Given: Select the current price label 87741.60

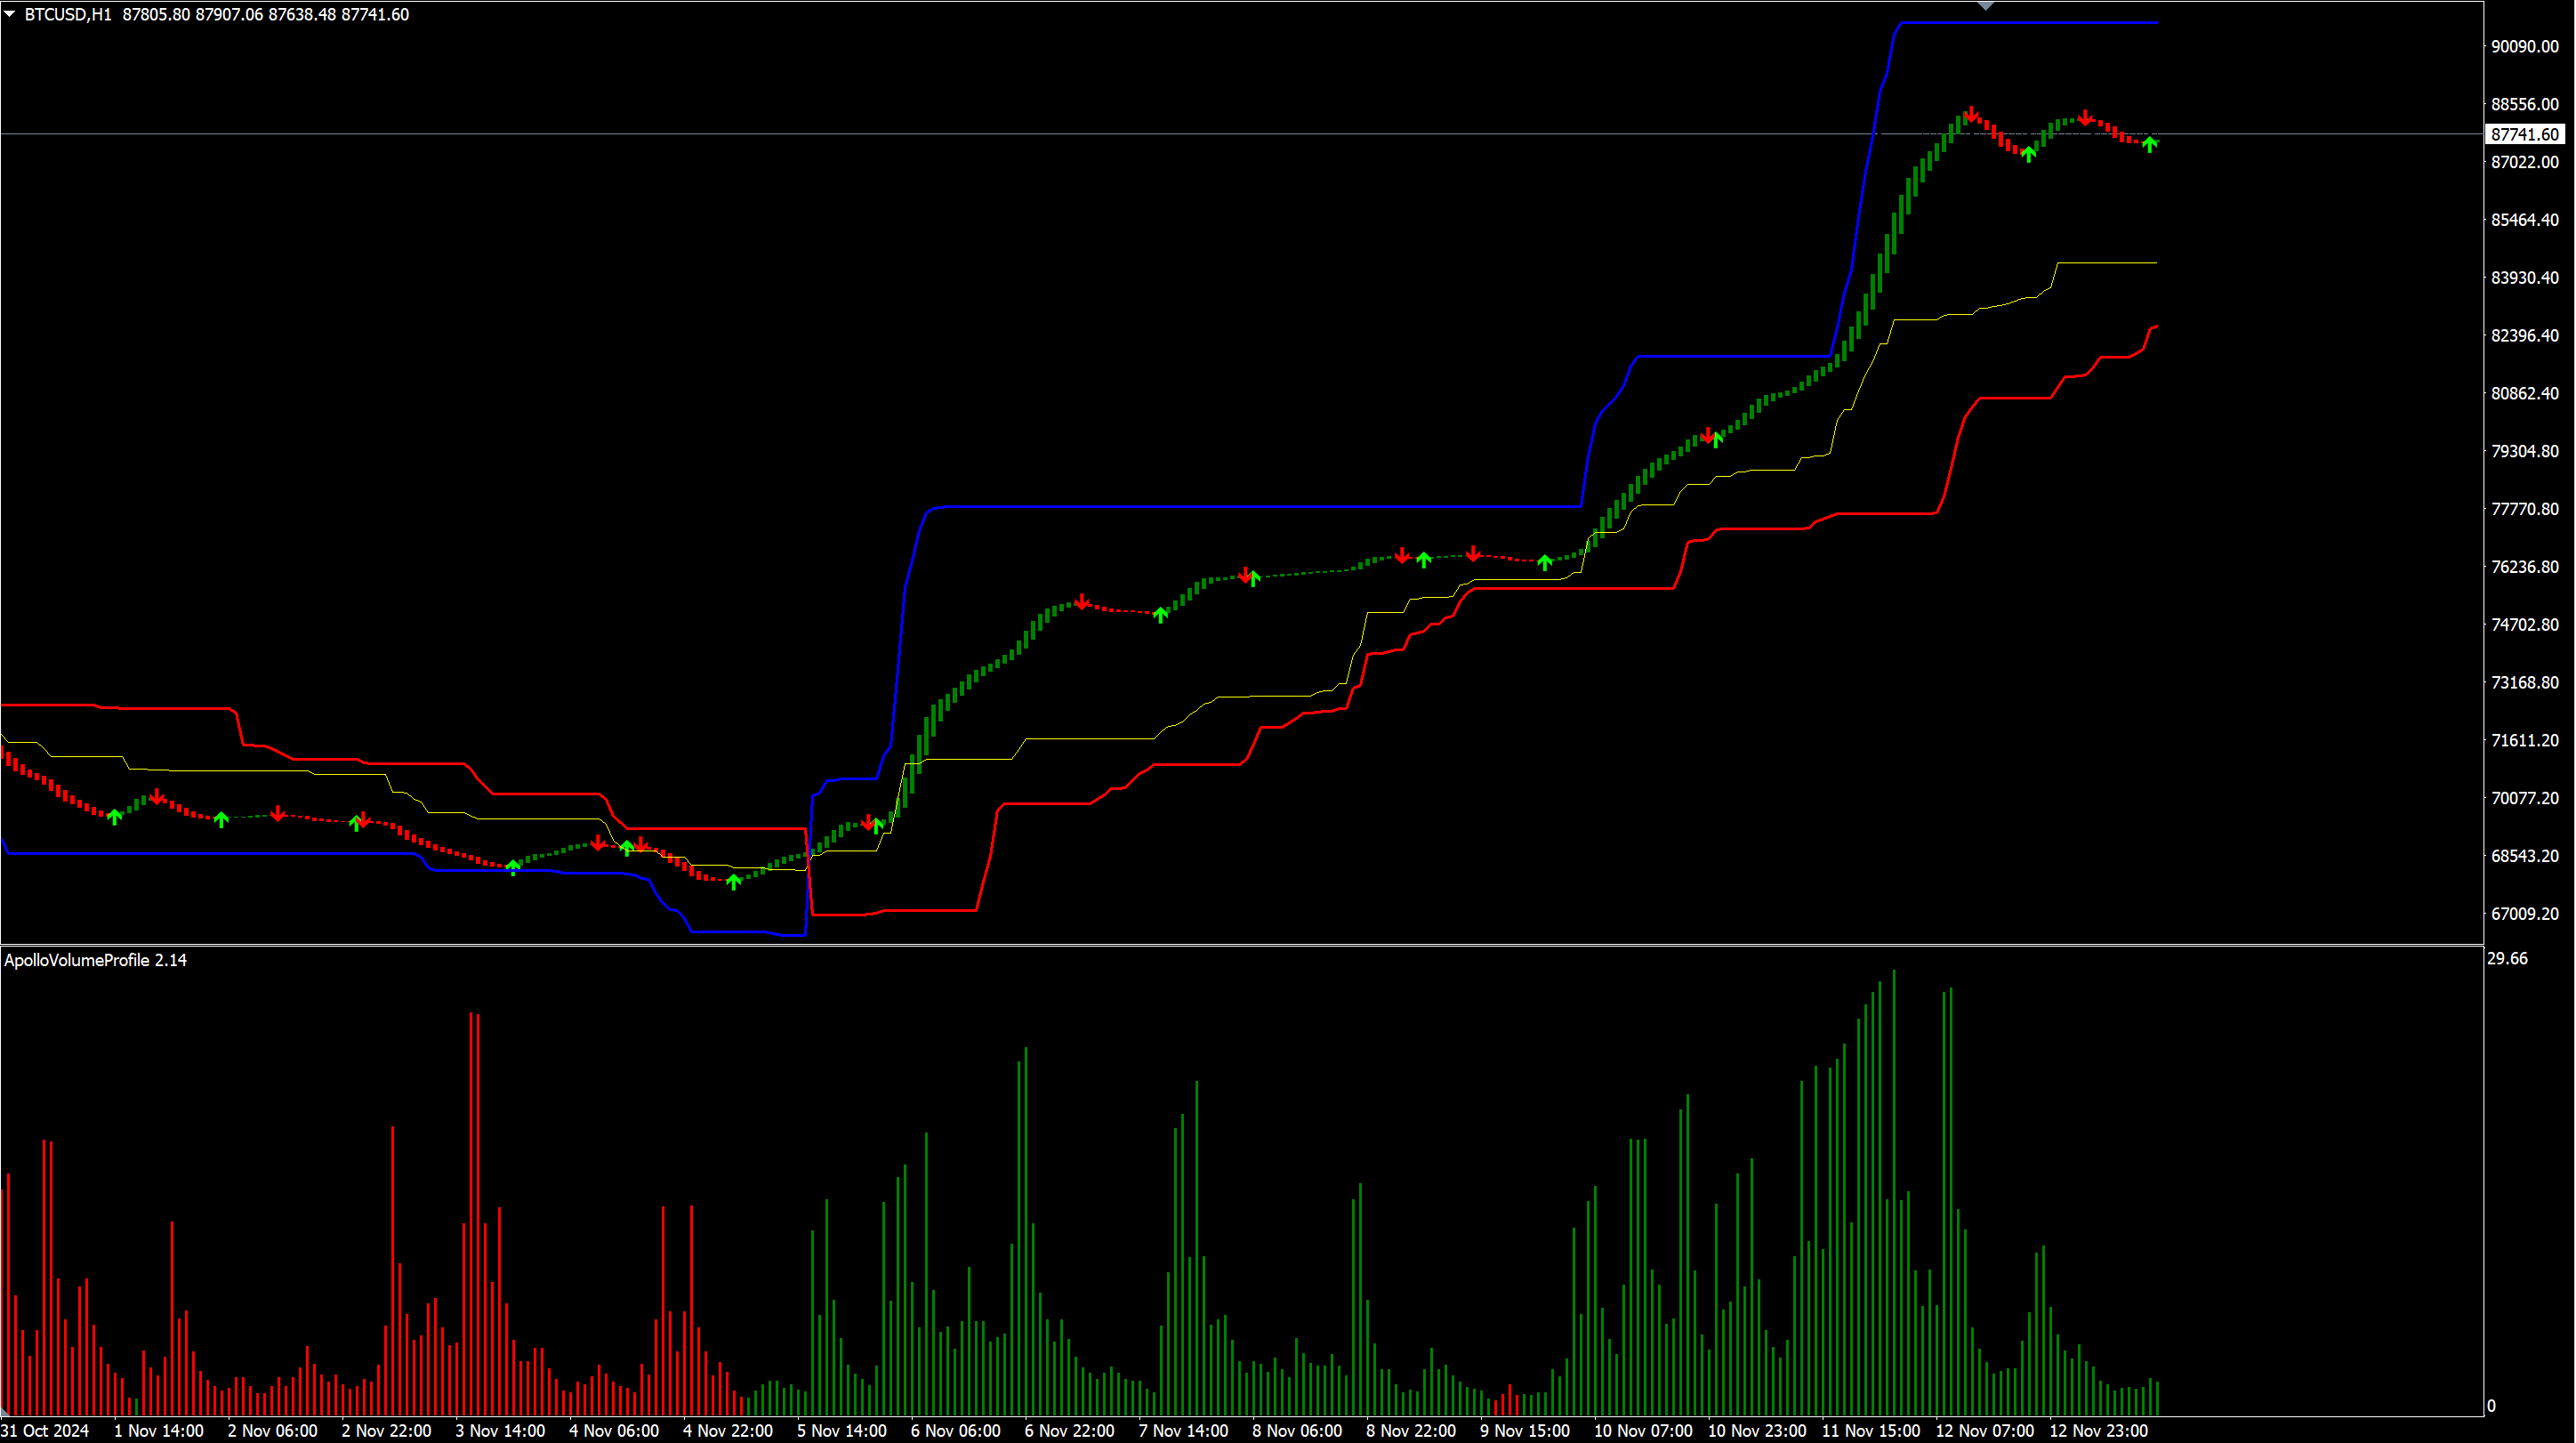Looking at the screenshot, I should coord(2524,134).
